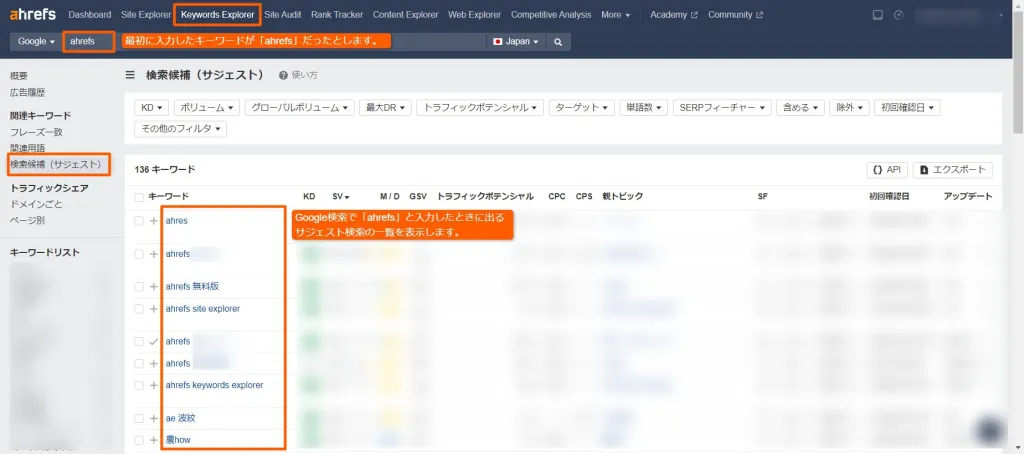Open the 単語数 filter dropdown
The image size is (1024, 454).
pos(643,108)
